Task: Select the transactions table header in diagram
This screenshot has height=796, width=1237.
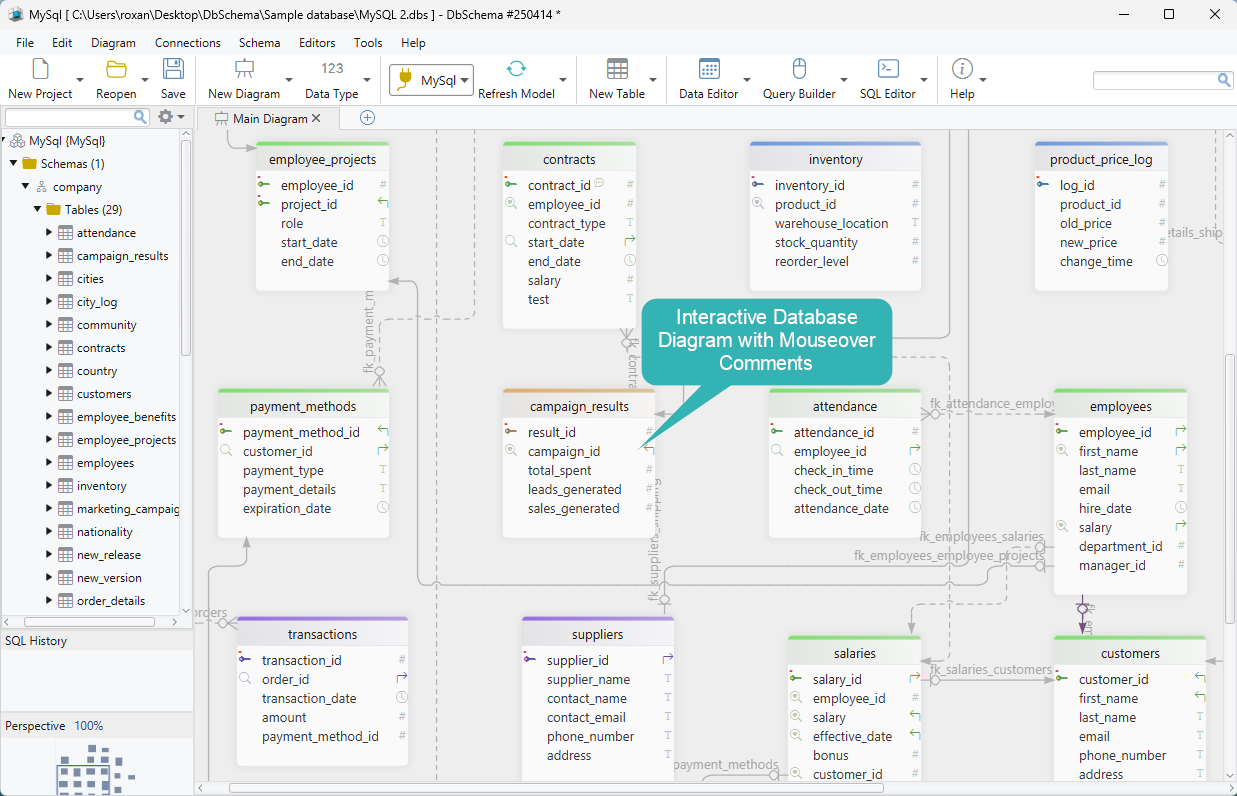Action: pos(322,634)
